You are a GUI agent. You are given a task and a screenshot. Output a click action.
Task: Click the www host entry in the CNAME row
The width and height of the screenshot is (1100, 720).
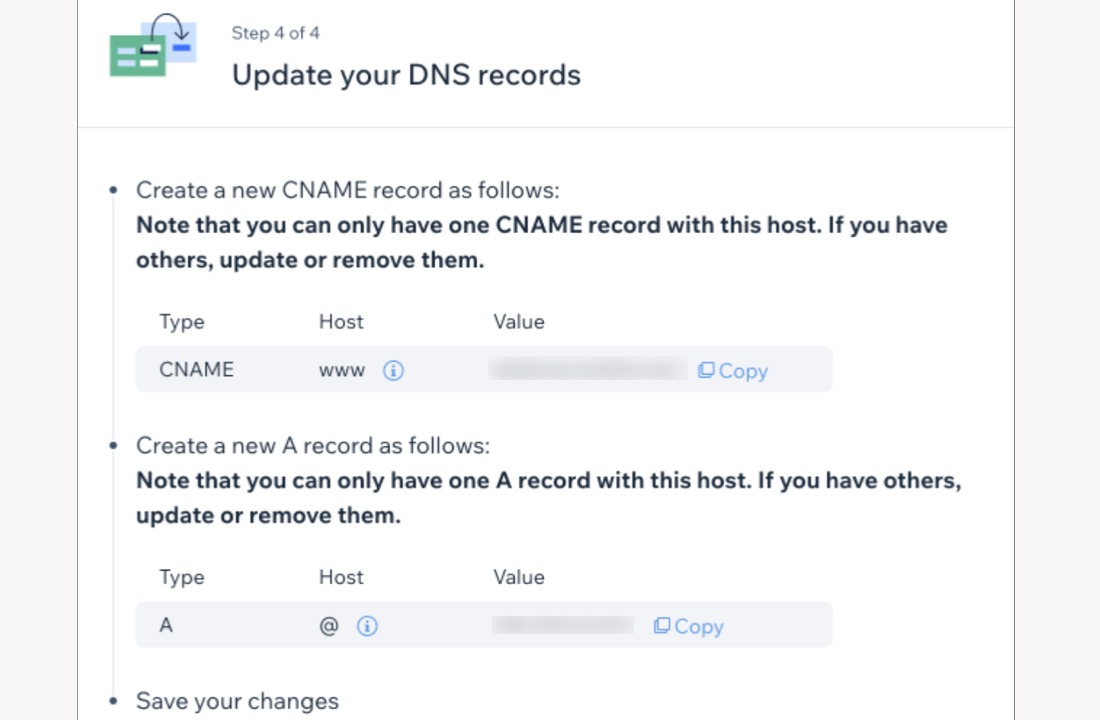(341, 370)
